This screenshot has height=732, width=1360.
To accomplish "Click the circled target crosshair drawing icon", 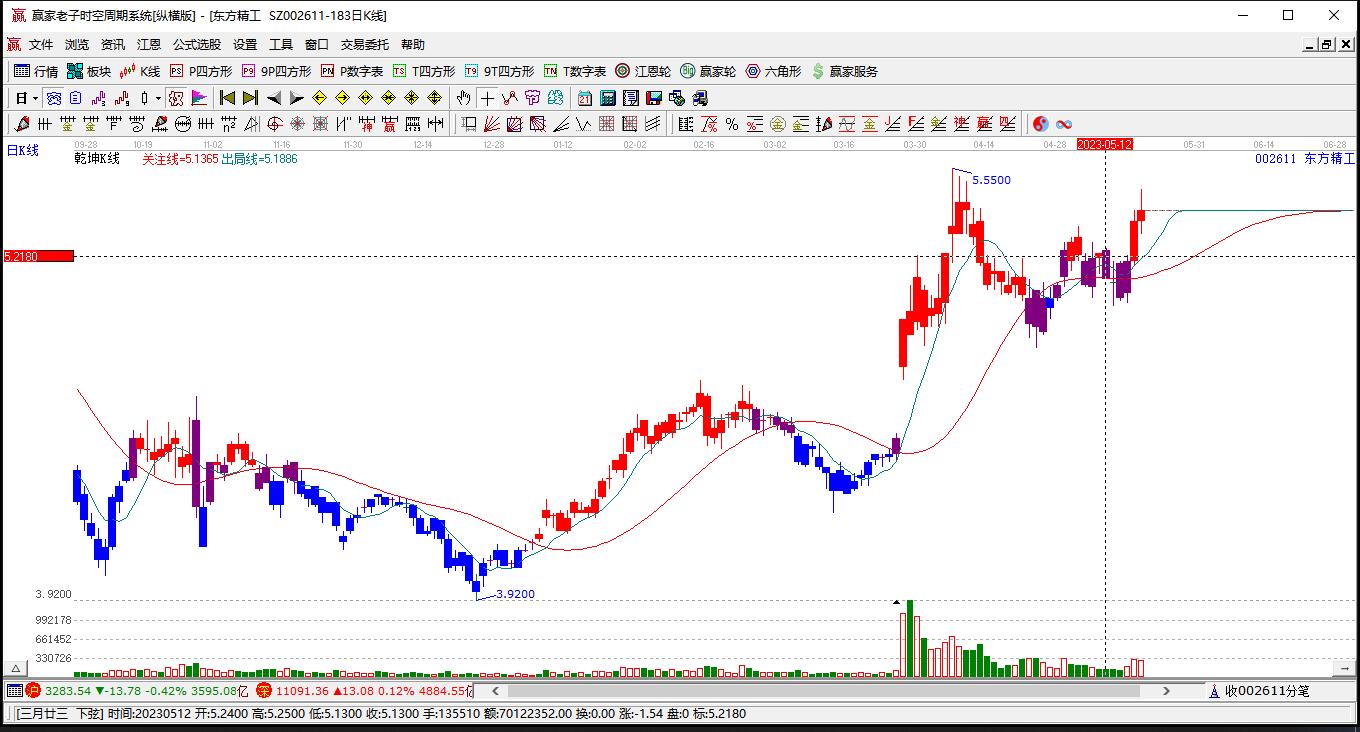I will (274, 124).
